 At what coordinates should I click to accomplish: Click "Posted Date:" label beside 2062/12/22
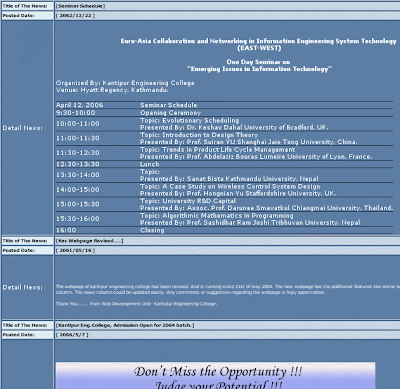18,16
